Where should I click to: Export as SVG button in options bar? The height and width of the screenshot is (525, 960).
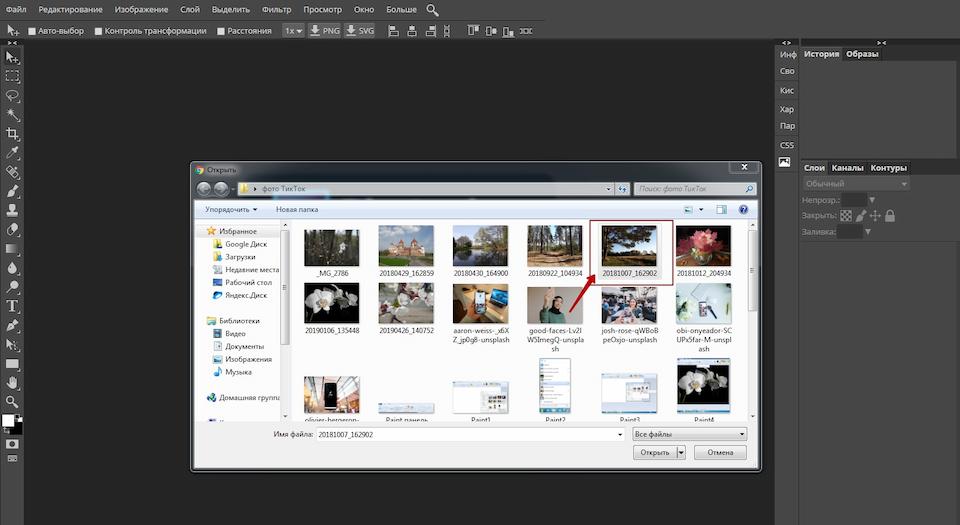click(x=359, y=31)
